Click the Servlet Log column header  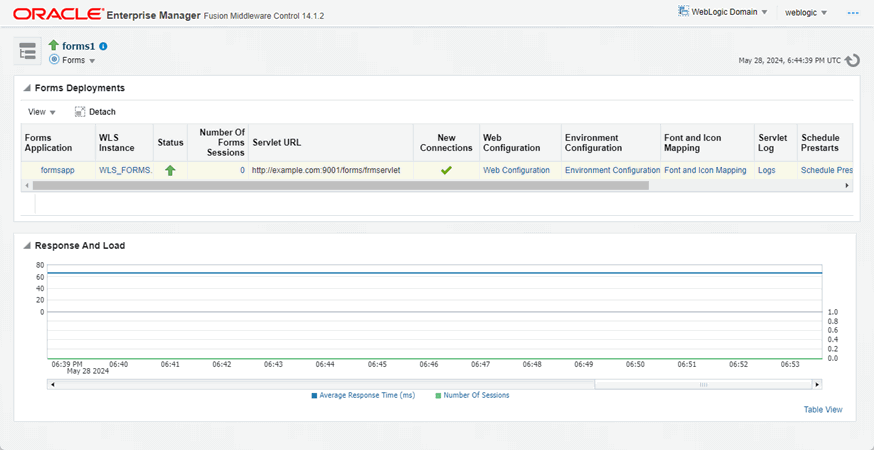point(775,143)
